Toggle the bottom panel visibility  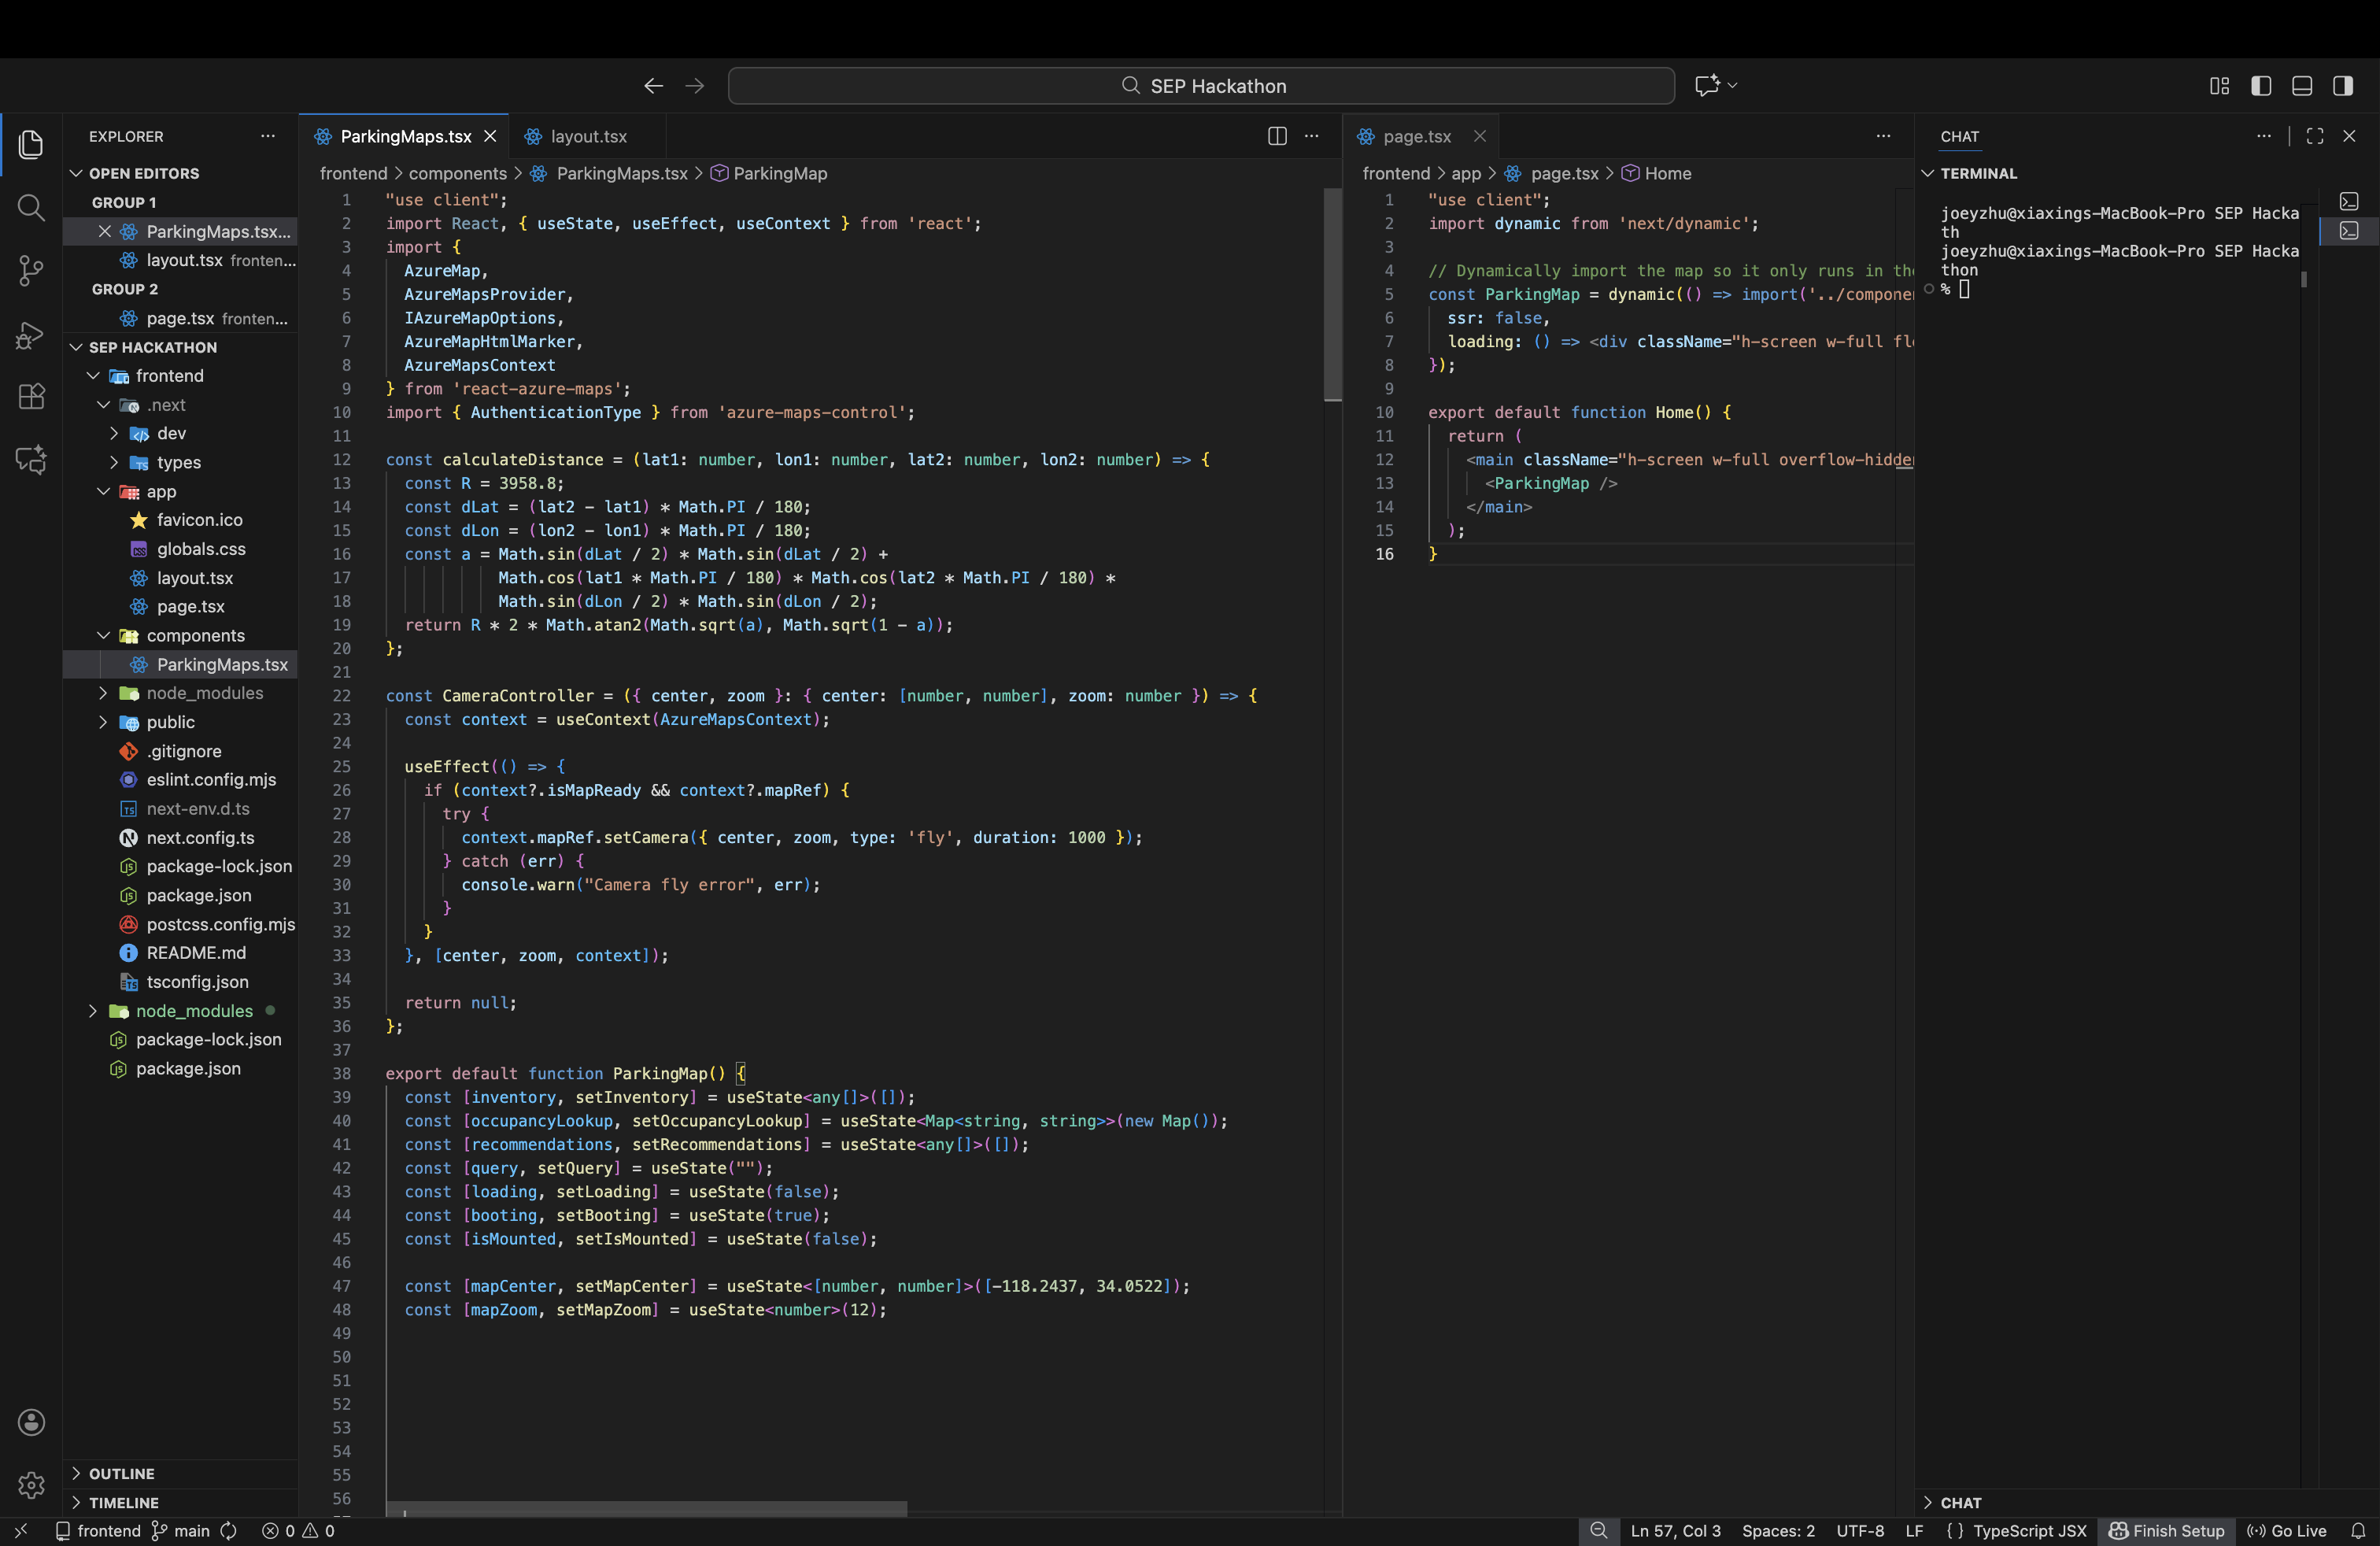[2302, 86]
